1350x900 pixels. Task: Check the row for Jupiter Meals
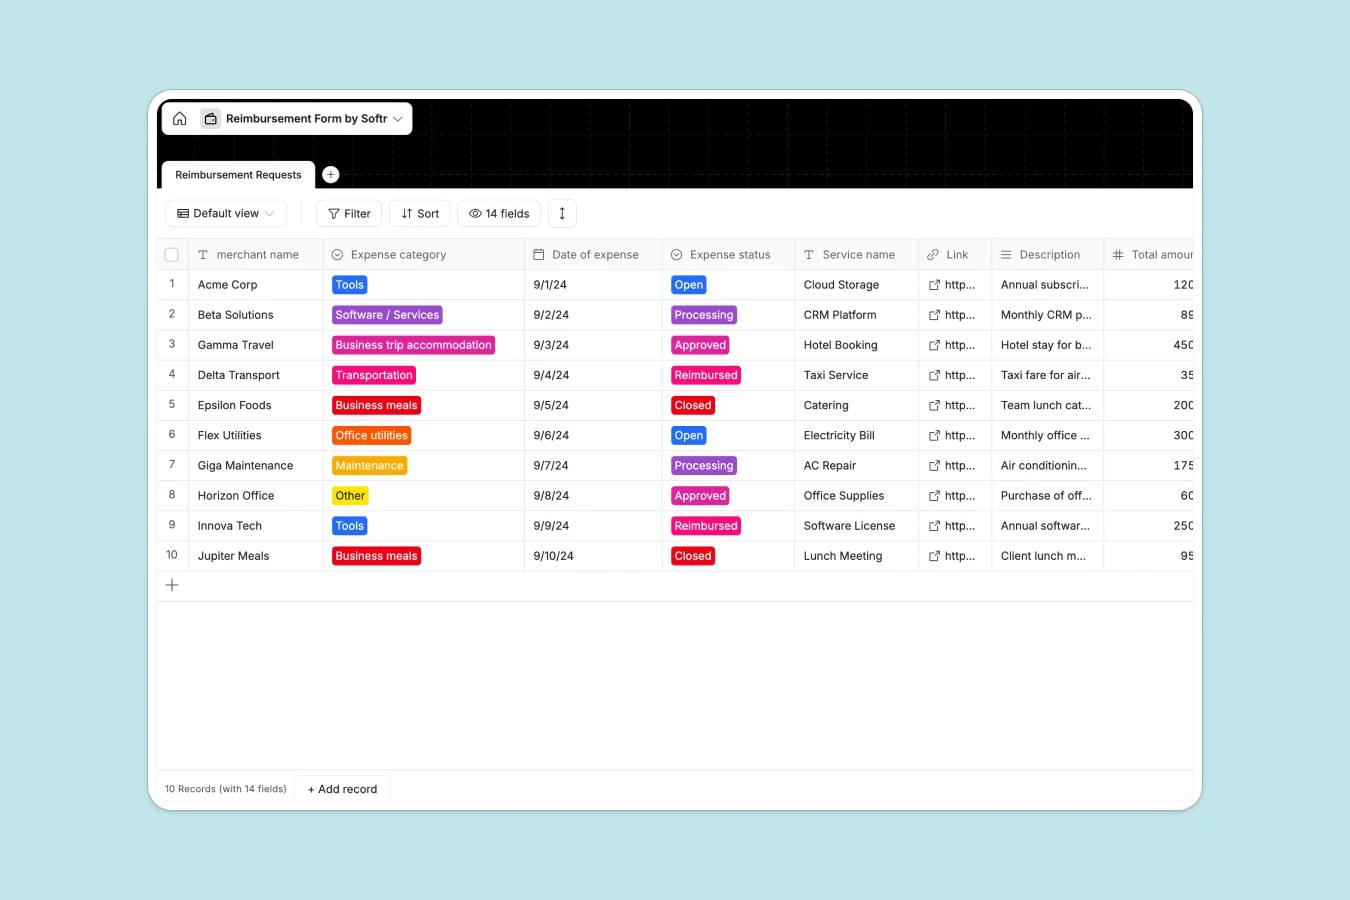(171, 555)
